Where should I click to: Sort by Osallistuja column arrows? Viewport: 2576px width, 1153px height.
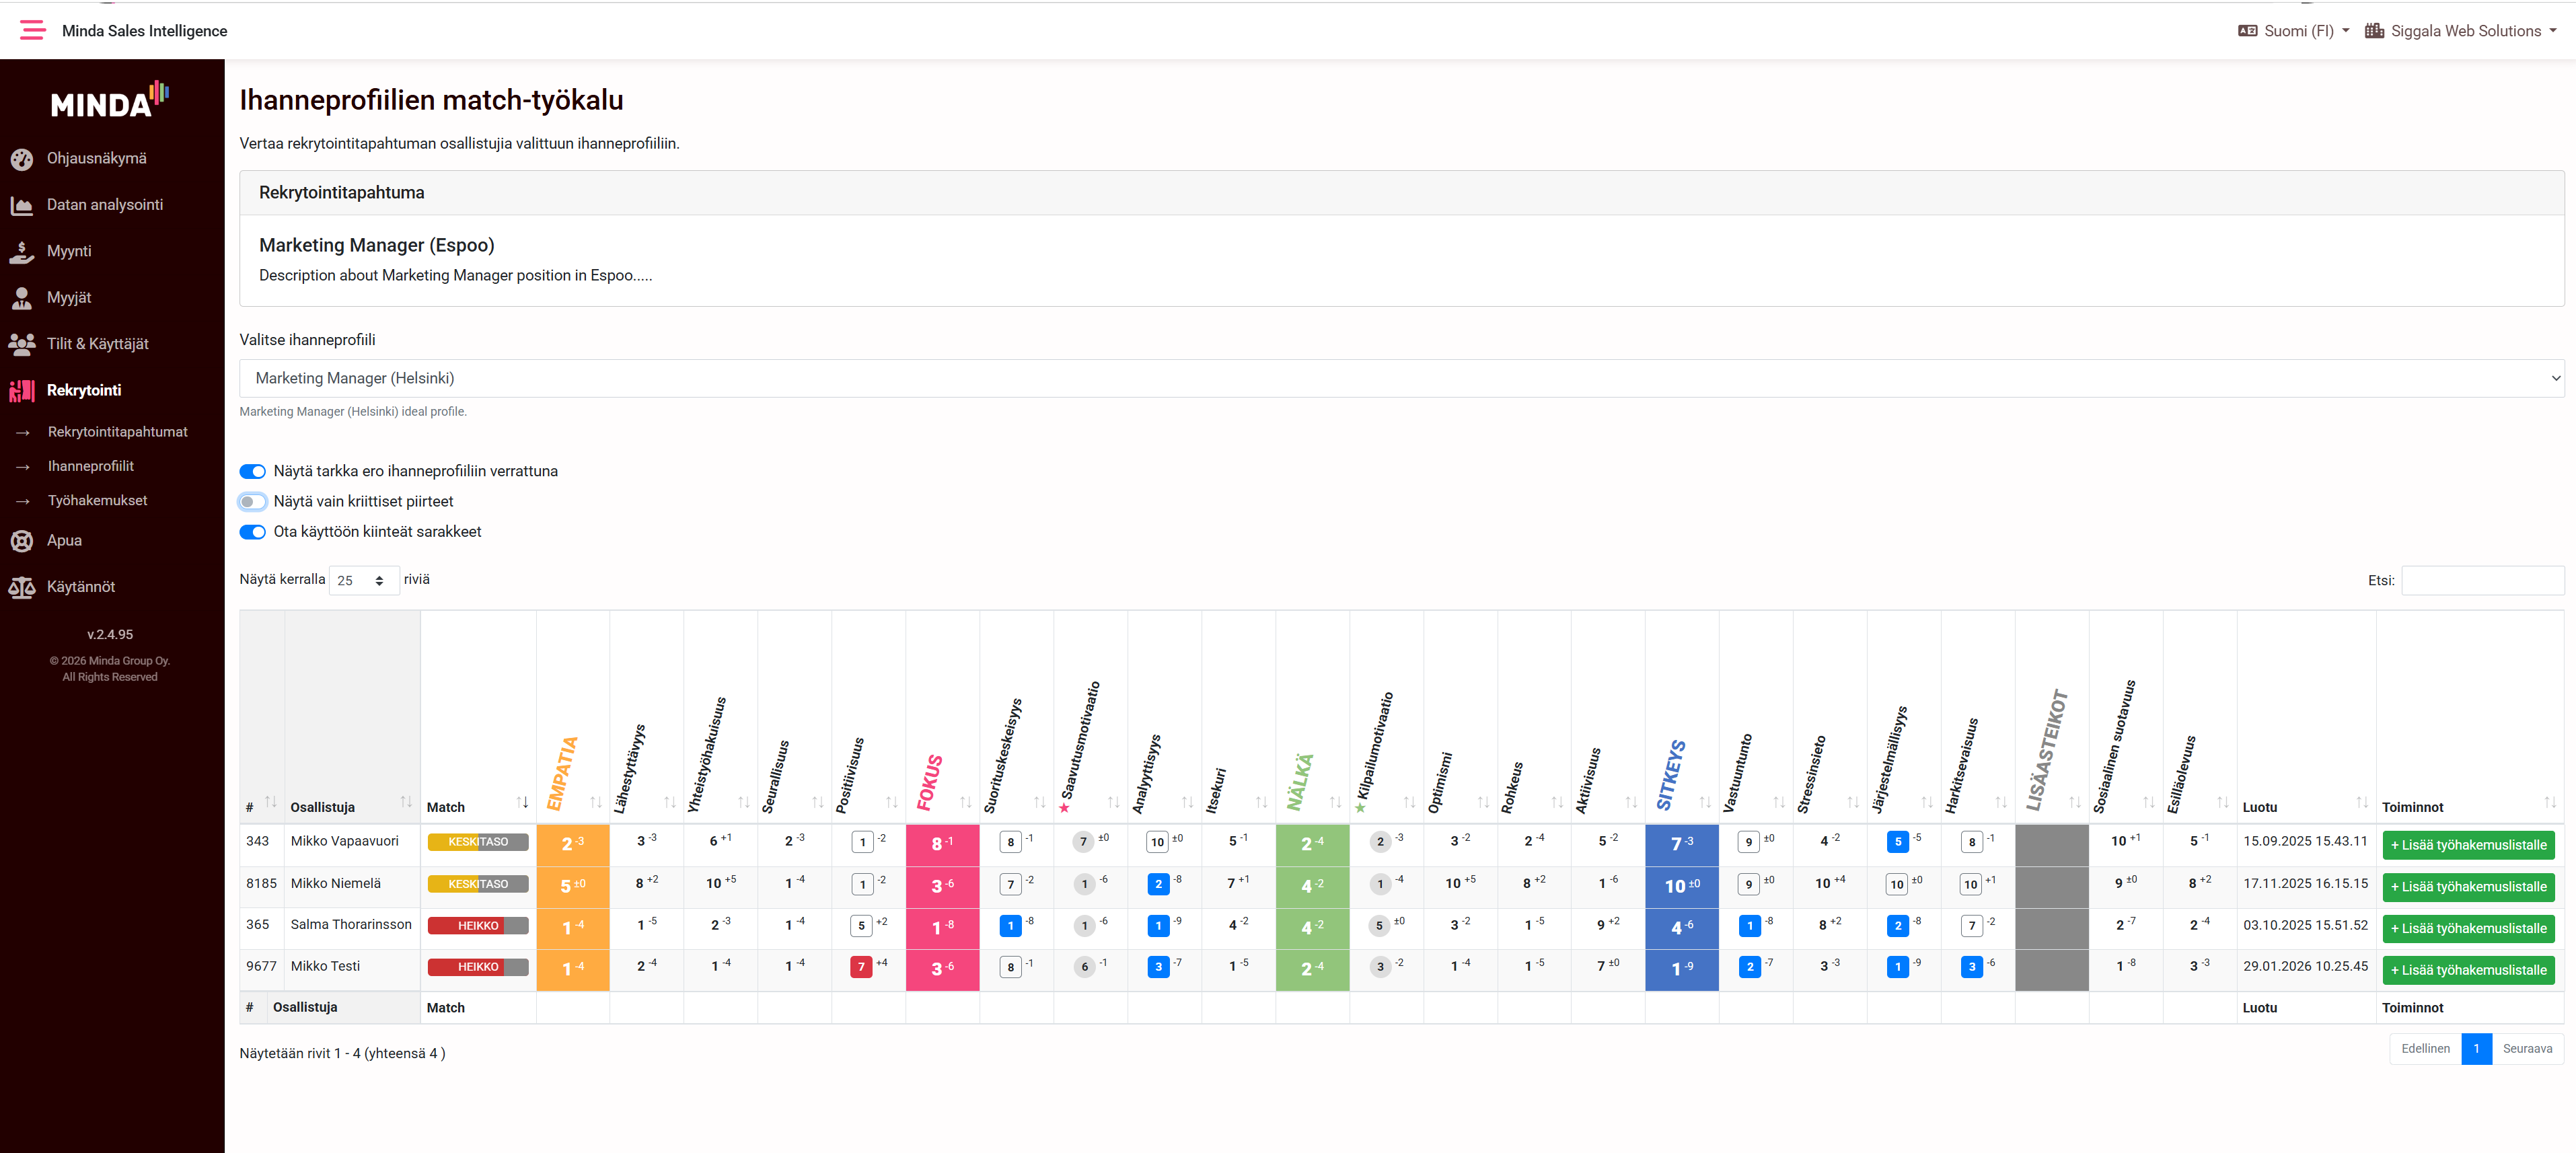[x=406, y=802]
